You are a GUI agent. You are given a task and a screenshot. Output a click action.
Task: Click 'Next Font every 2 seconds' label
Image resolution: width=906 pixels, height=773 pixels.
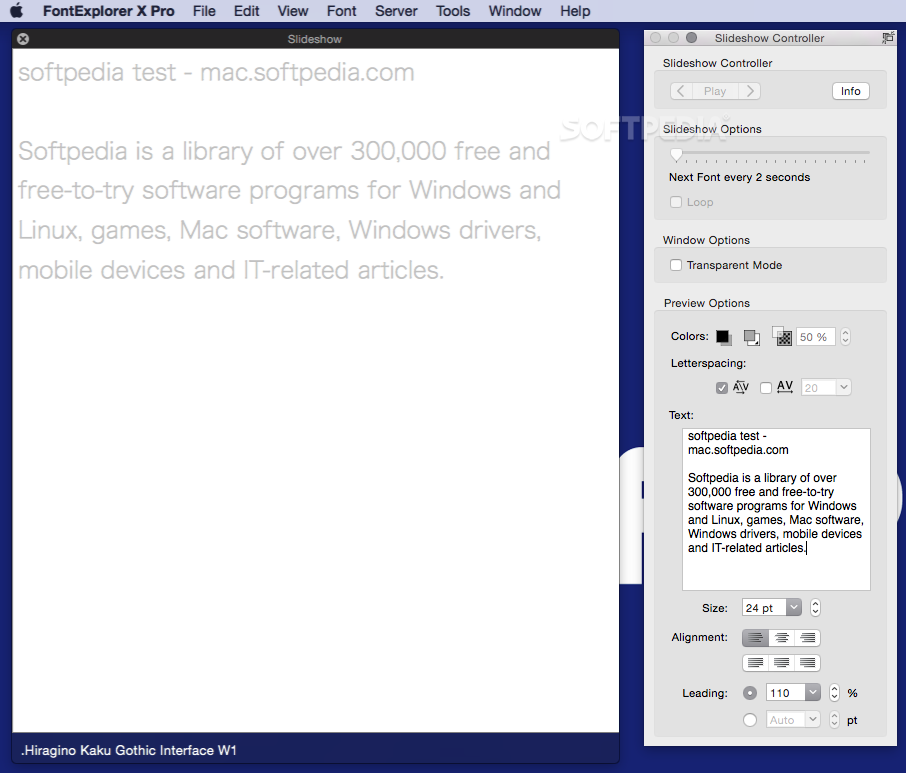point(739,177)
